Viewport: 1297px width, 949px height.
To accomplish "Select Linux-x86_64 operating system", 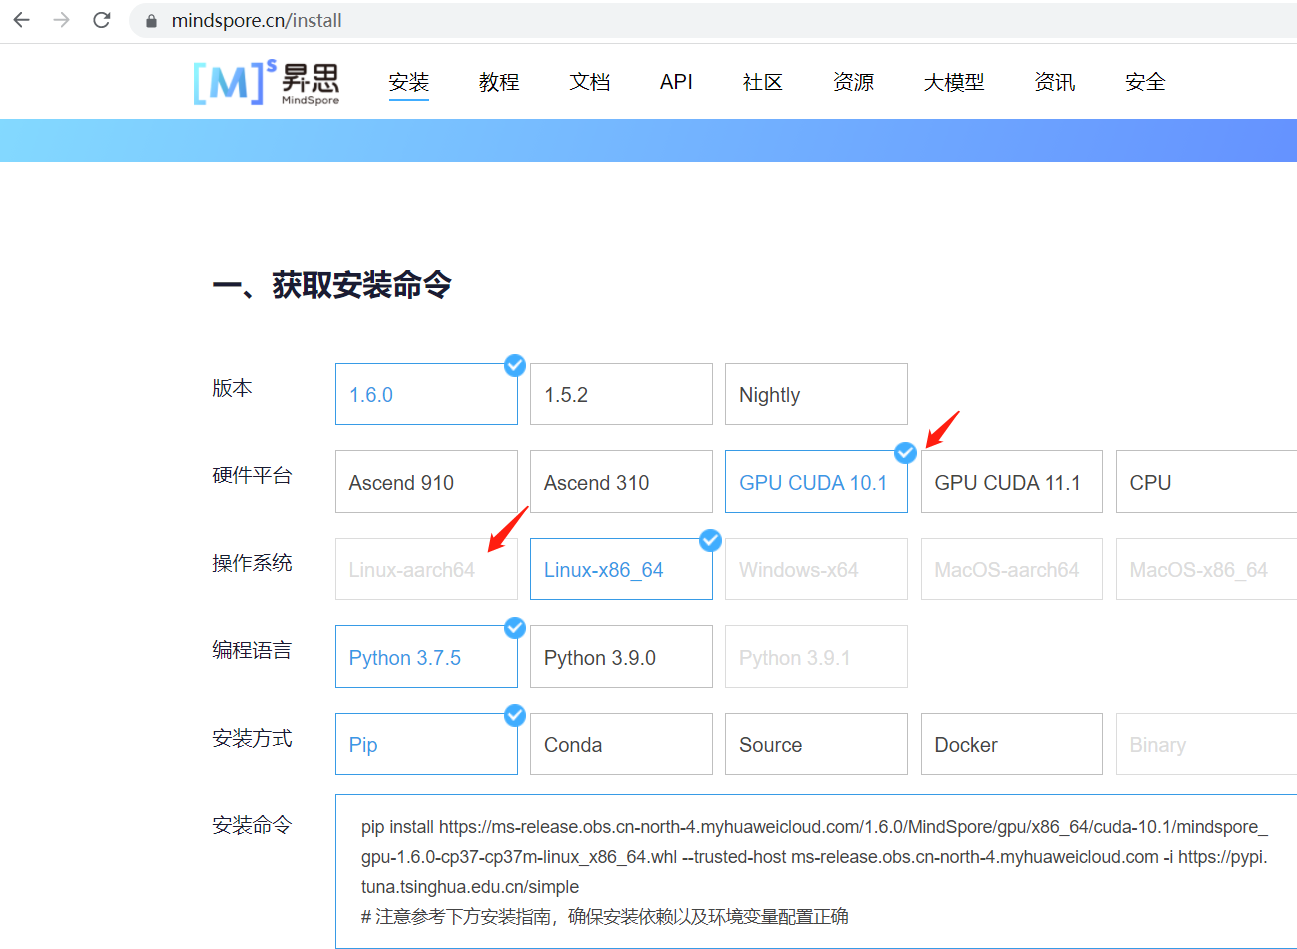I will [x=621, y=569].
